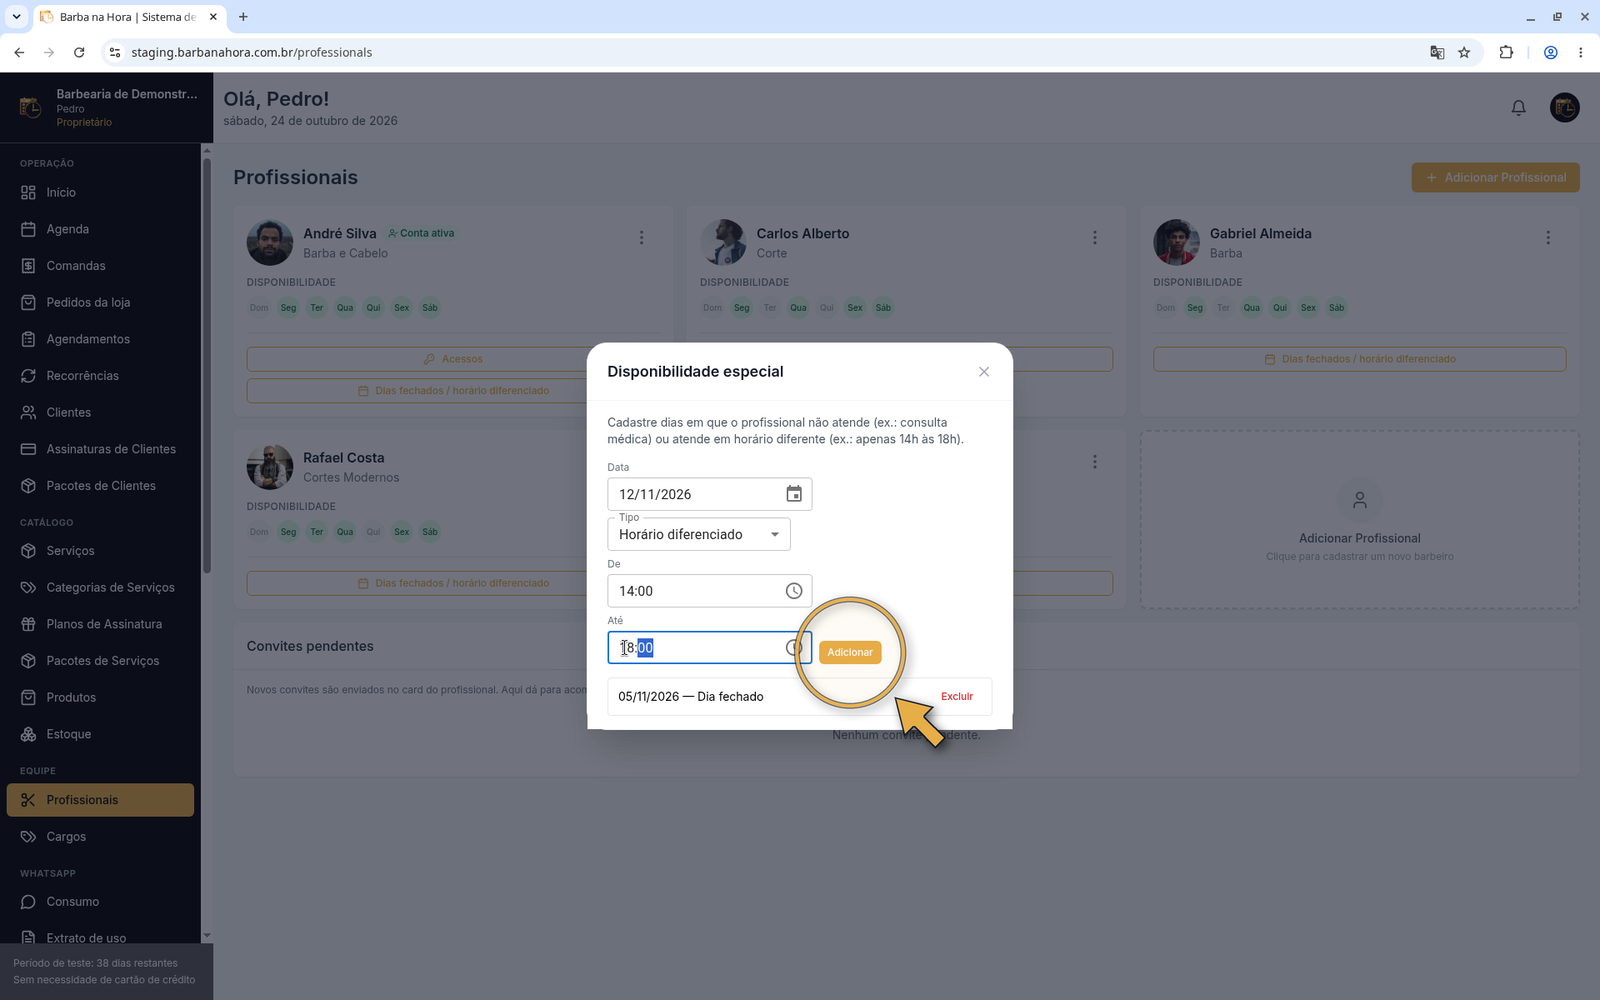This screenshot has height=1000, width=1600.
Task: Open Início in the sidebar
Action: (x=100, y=192)
